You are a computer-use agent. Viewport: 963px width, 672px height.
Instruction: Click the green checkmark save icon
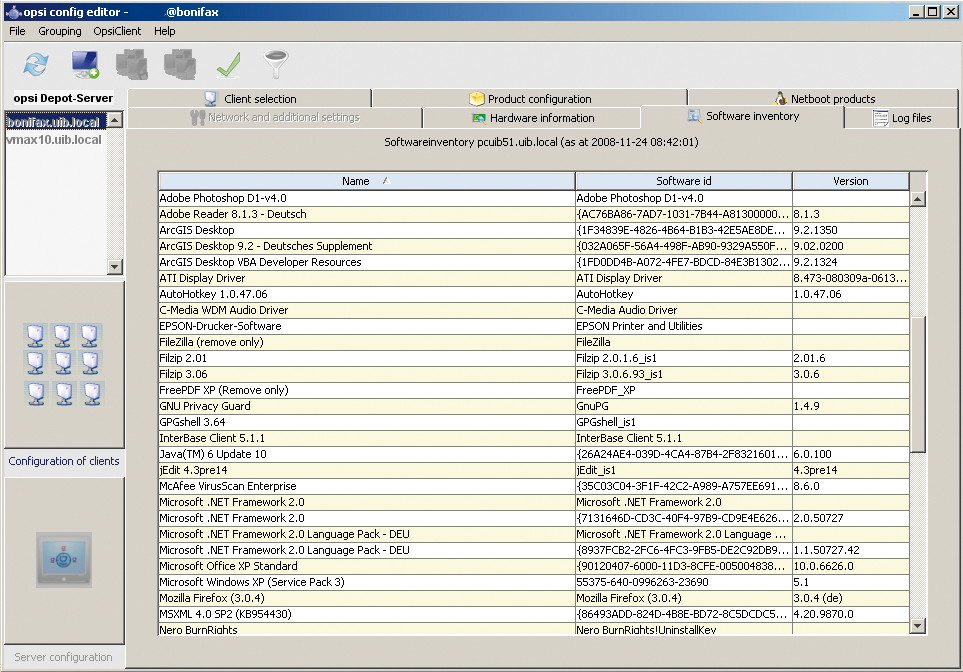click(228, 64)
